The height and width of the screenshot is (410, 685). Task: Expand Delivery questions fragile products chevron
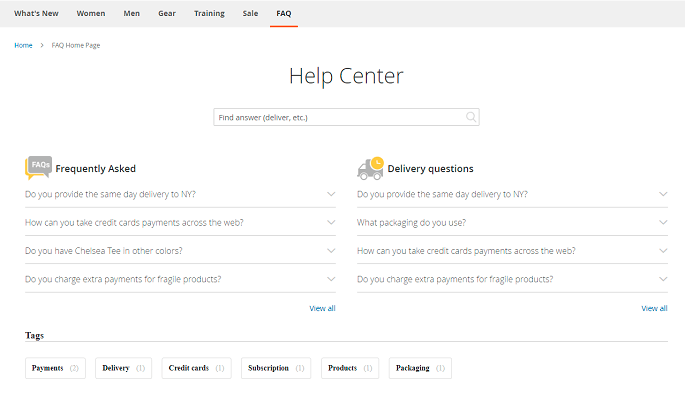(663, 279)
